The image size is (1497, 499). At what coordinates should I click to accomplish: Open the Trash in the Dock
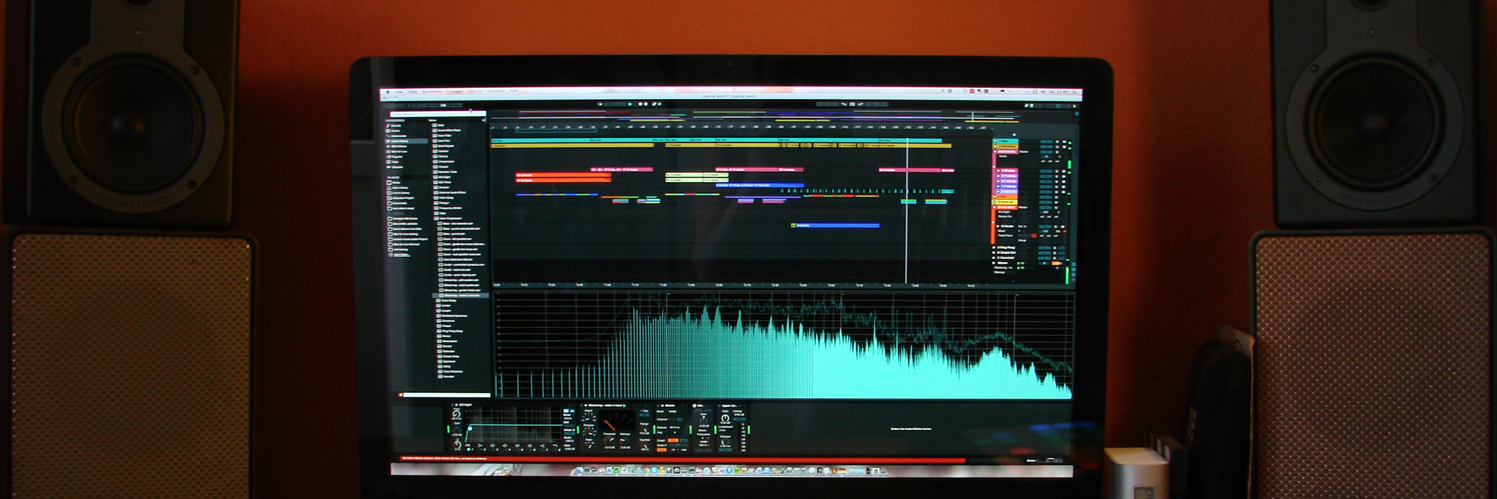pos(883,470)
